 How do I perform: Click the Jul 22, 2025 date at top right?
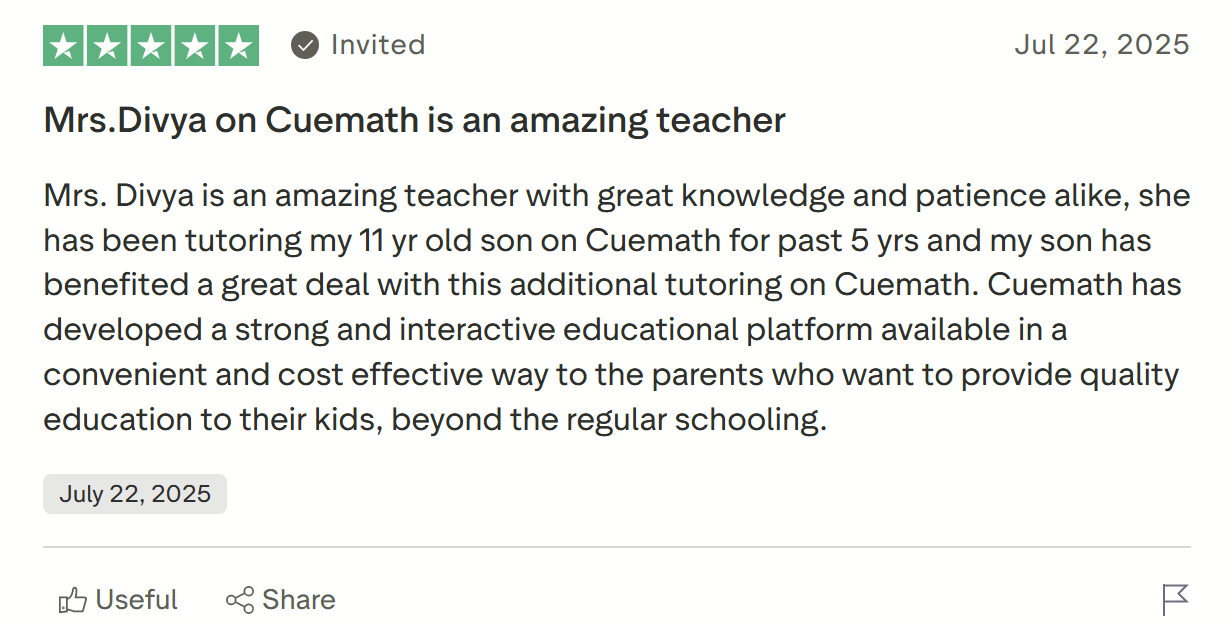(x=1101, y=44)
